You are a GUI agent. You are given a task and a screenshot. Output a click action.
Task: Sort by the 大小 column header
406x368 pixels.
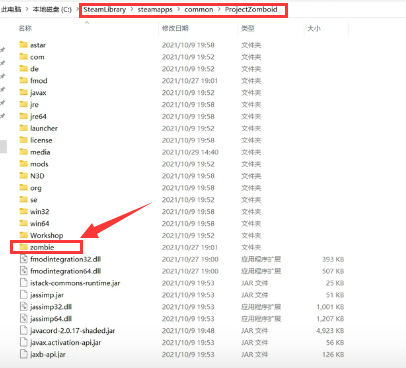click(x=314, y=28)
